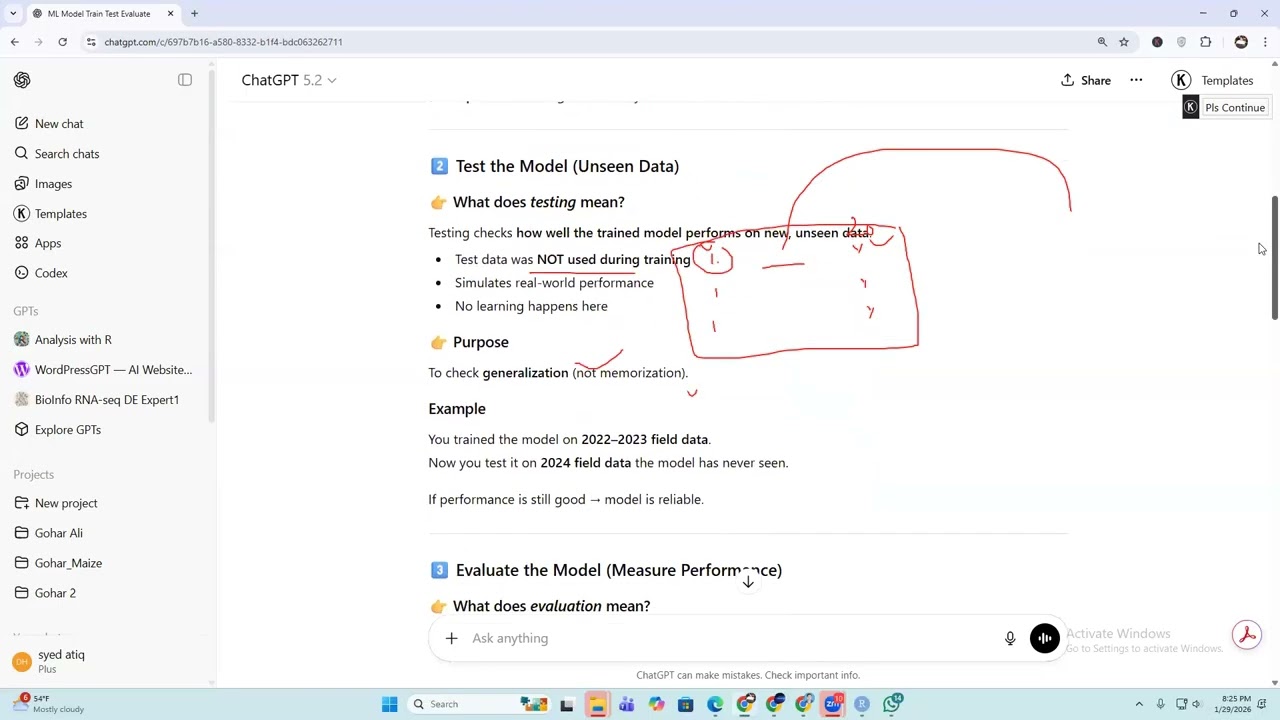Open the three-dot conversation options menu

coord(1136,80)
